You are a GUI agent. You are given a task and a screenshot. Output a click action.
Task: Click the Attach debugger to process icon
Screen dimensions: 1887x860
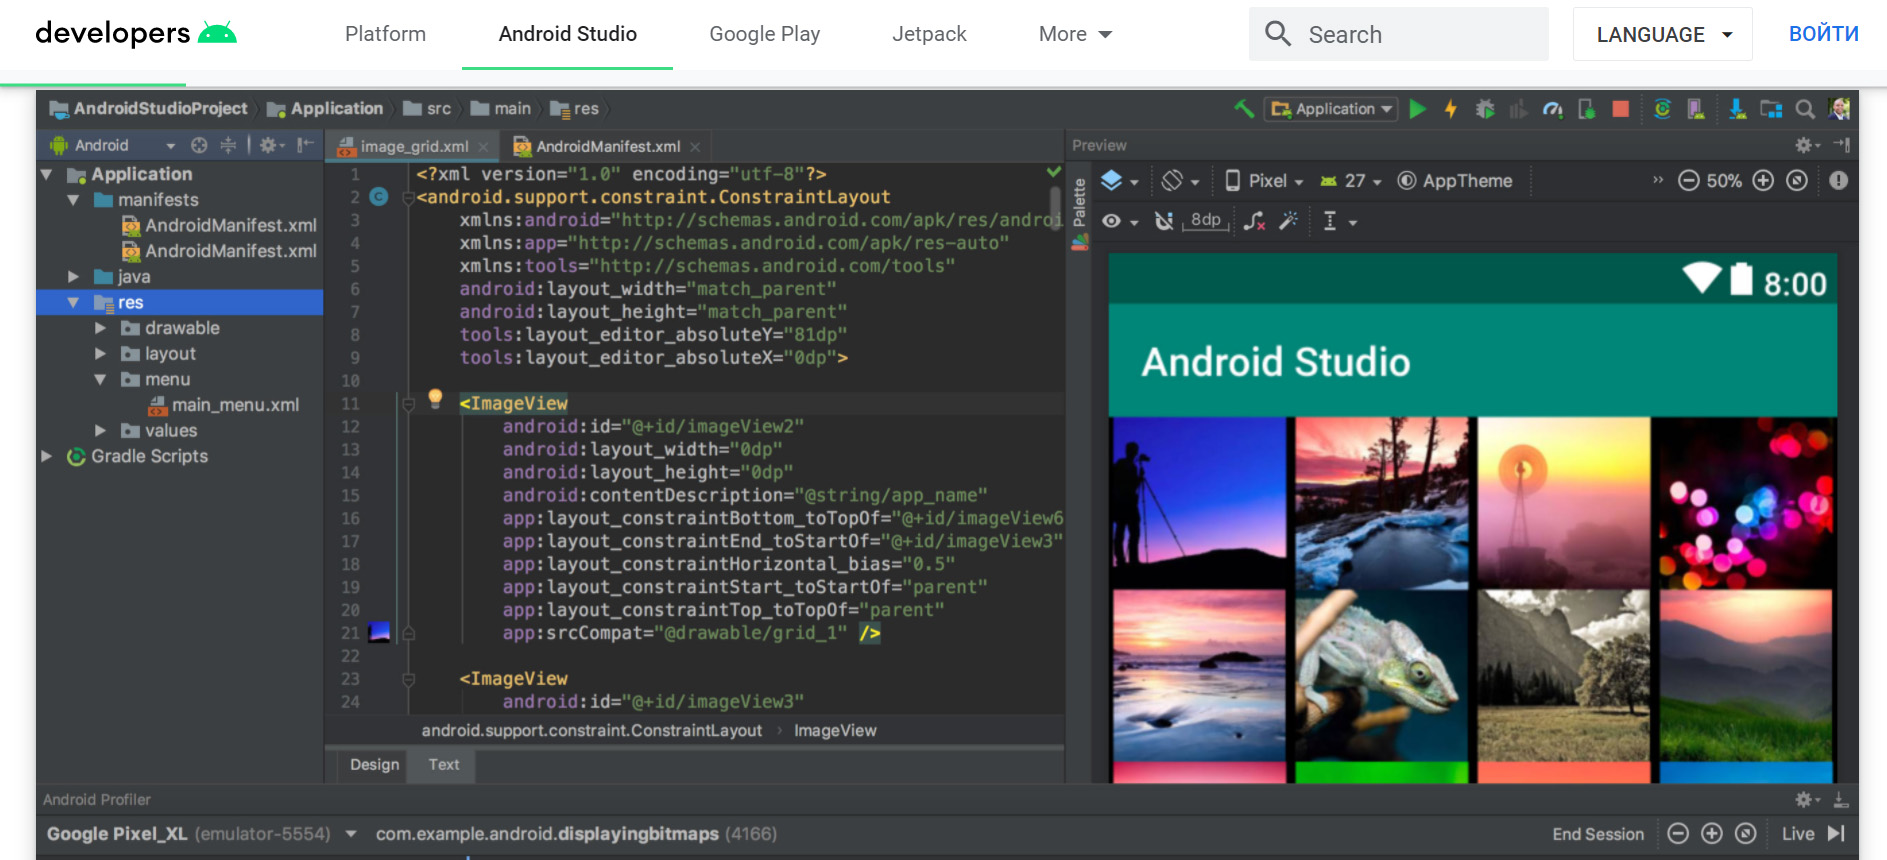pyautogui.click(x=1586, y=109)
